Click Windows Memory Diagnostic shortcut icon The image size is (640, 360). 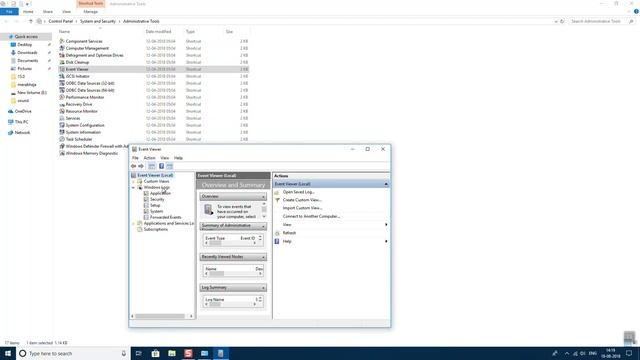click(62, 153)
